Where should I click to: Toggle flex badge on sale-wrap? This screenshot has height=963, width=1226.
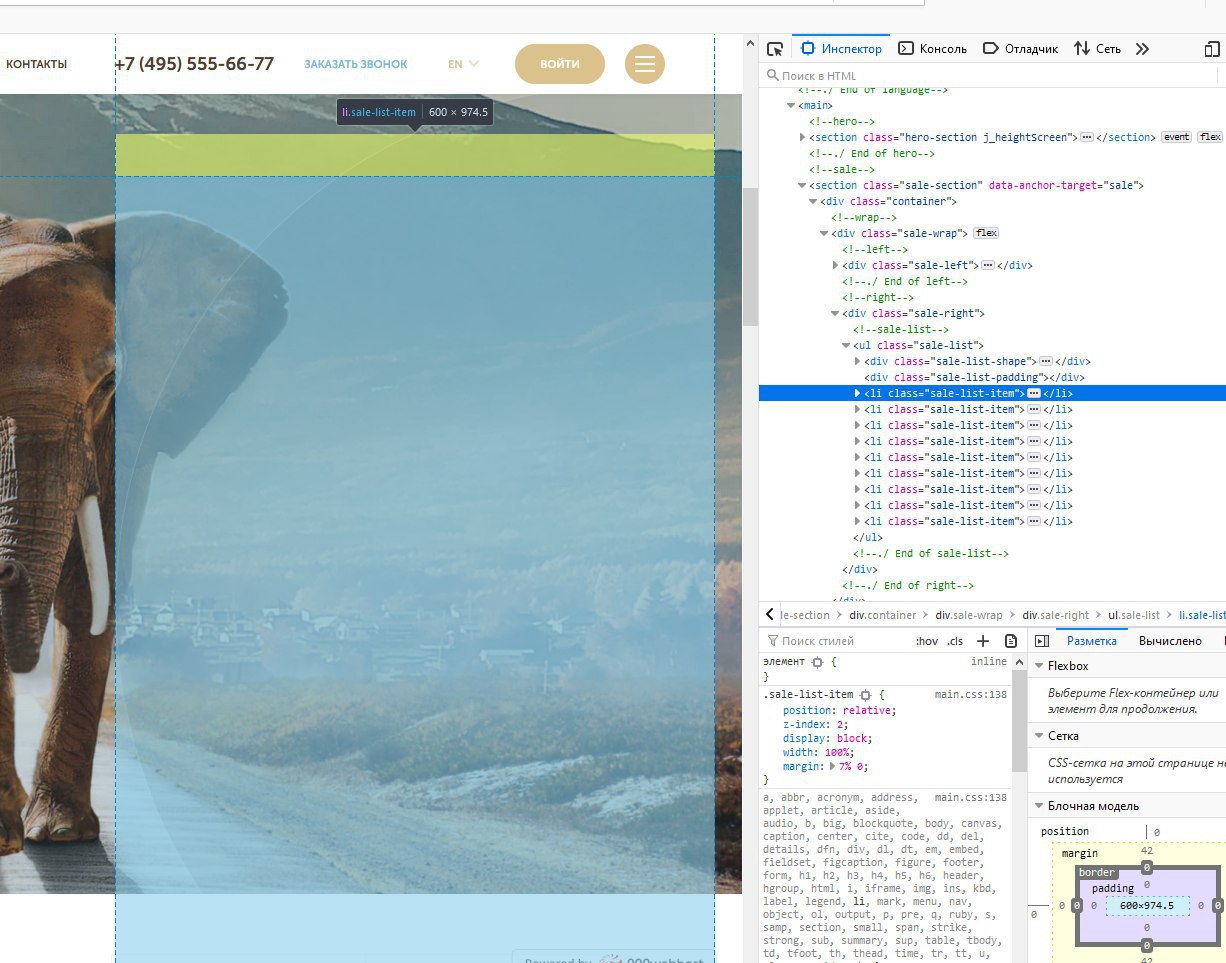coord(986,233)
